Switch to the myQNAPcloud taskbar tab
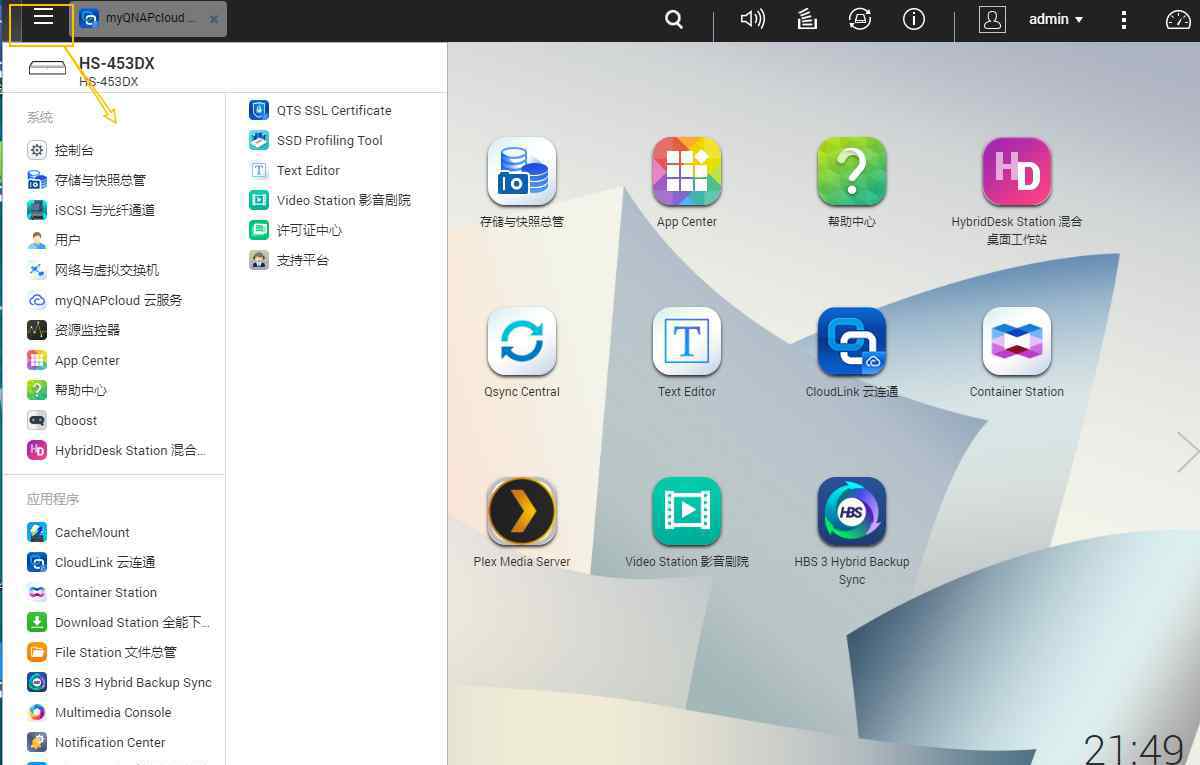Image resolution: width=1200 pixels, height=765 pixels. 152,19
